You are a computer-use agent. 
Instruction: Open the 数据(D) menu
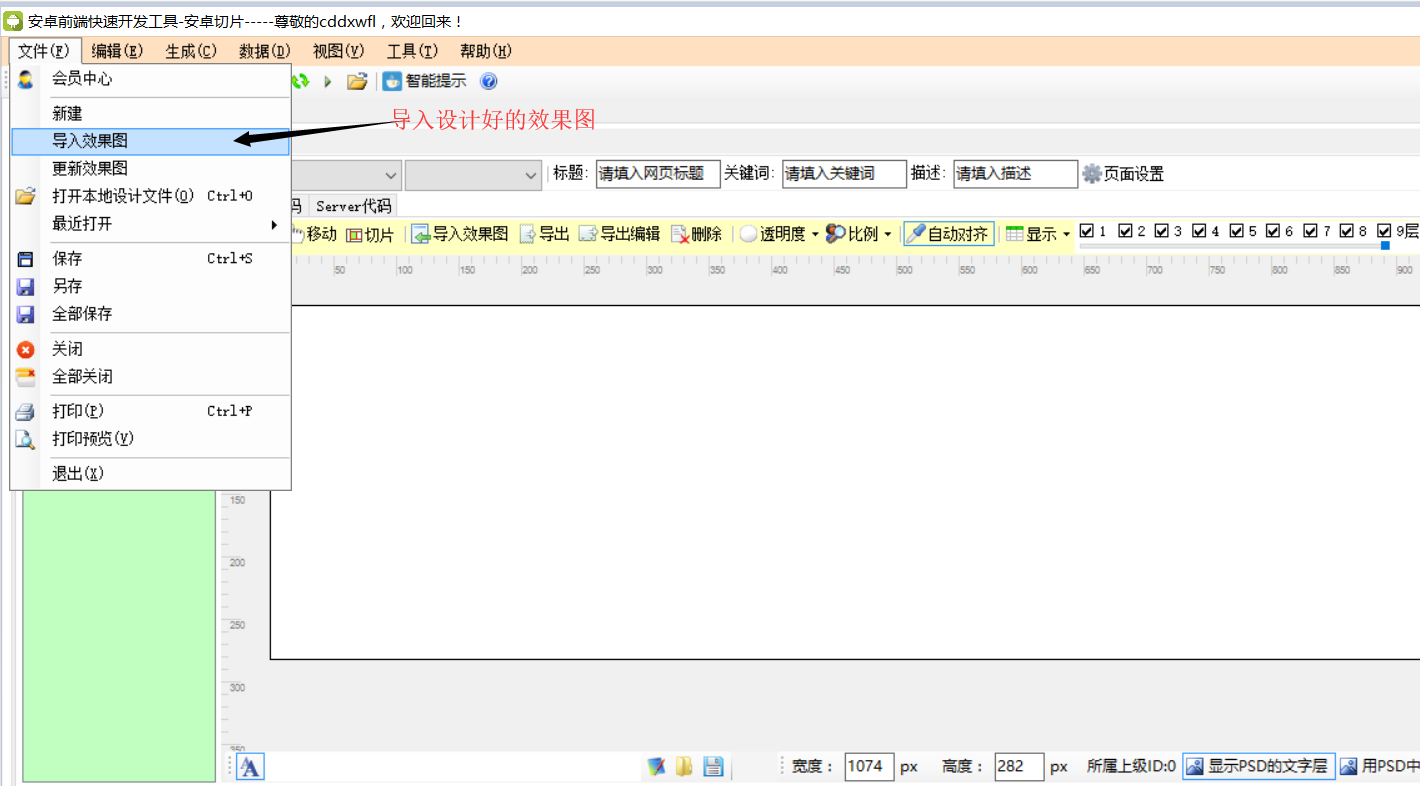pyautogui.click(x=264, y=51)
